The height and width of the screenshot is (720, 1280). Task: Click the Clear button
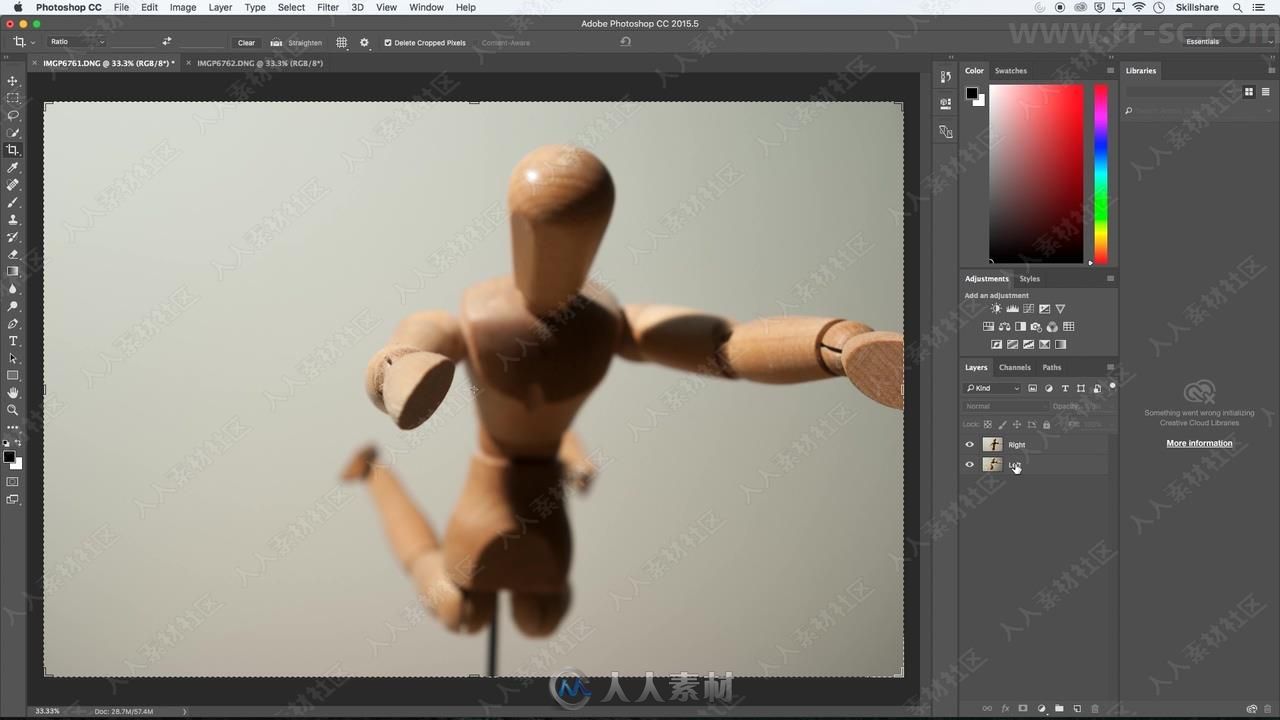246,43
